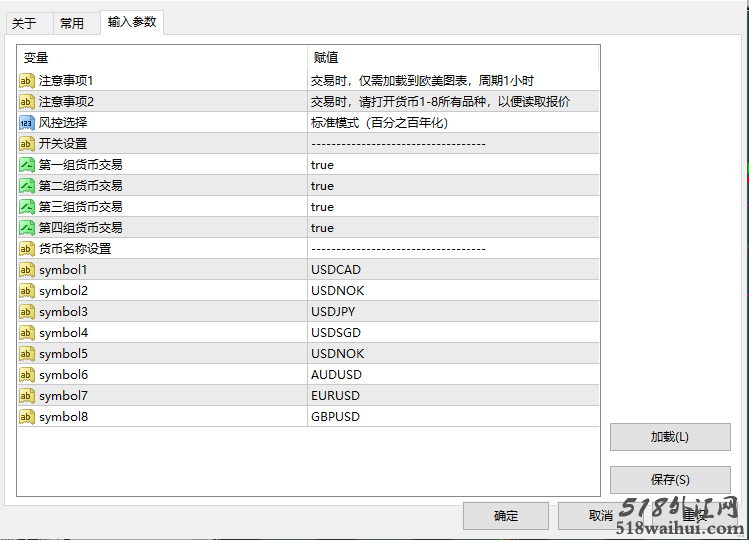The width and height of the screenshot is (749, 540).
Task: Click the 加载(L) button
Action: pyautogui.click(x=670, y=437)
